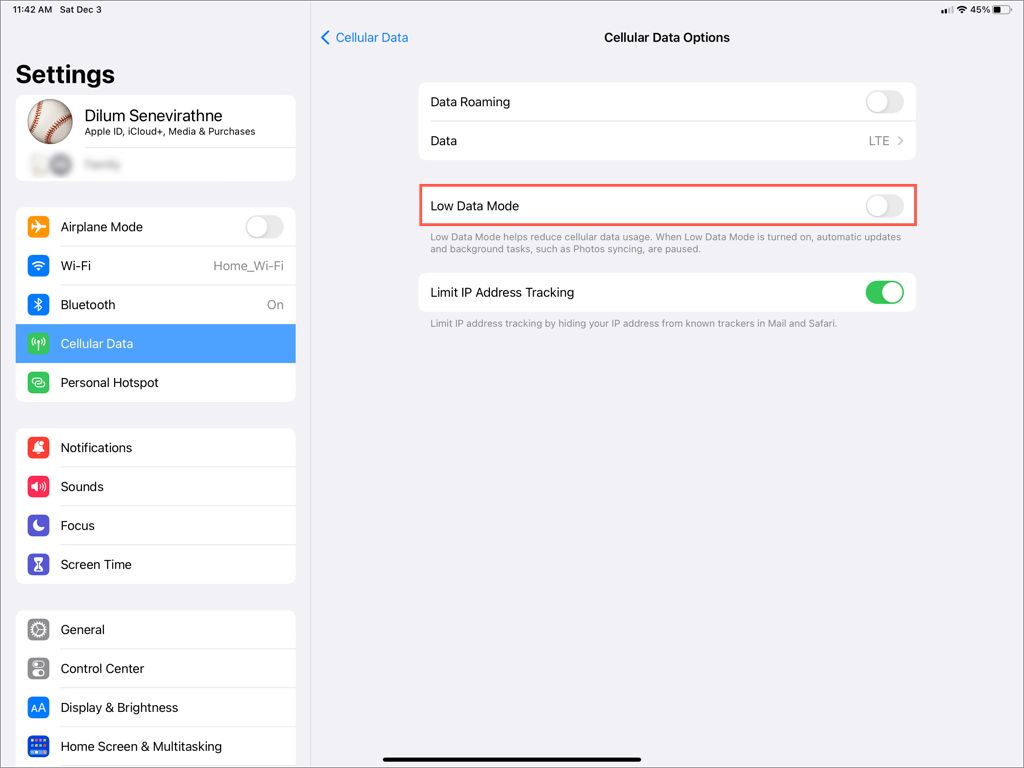Click the back chevron to Cellular Data
The height and width of the screenshot is (768, 1024).
point(325,37)
